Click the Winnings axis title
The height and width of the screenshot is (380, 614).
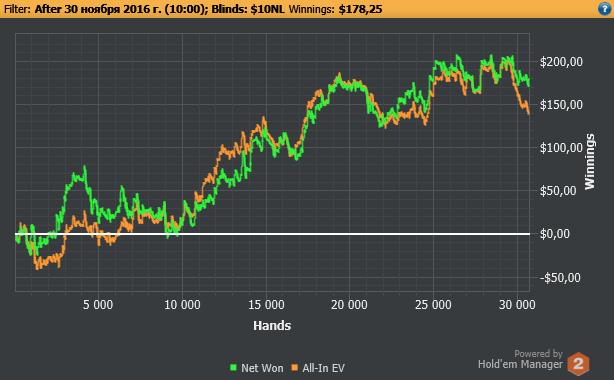pos(590,162)
